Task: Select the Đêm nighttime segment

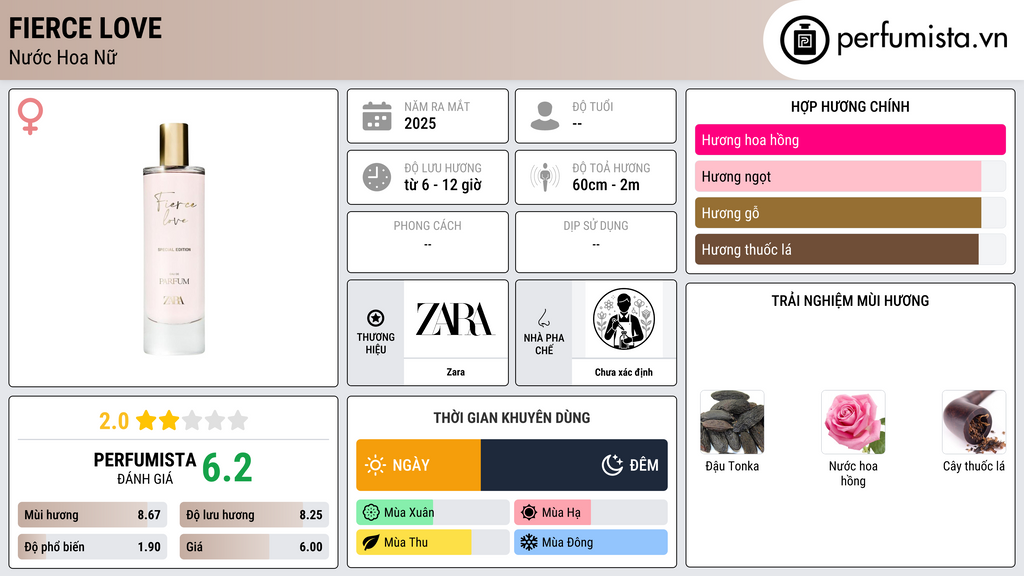Action: [574, 465]
